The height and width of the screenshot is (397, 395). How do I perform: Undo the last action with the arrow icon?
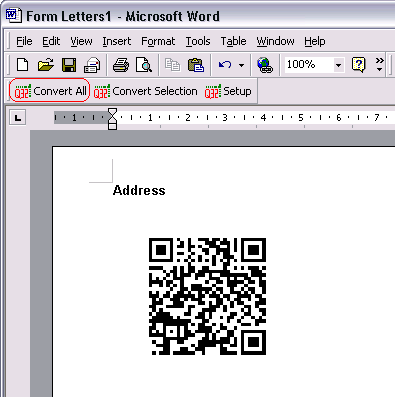coord(225,64)
